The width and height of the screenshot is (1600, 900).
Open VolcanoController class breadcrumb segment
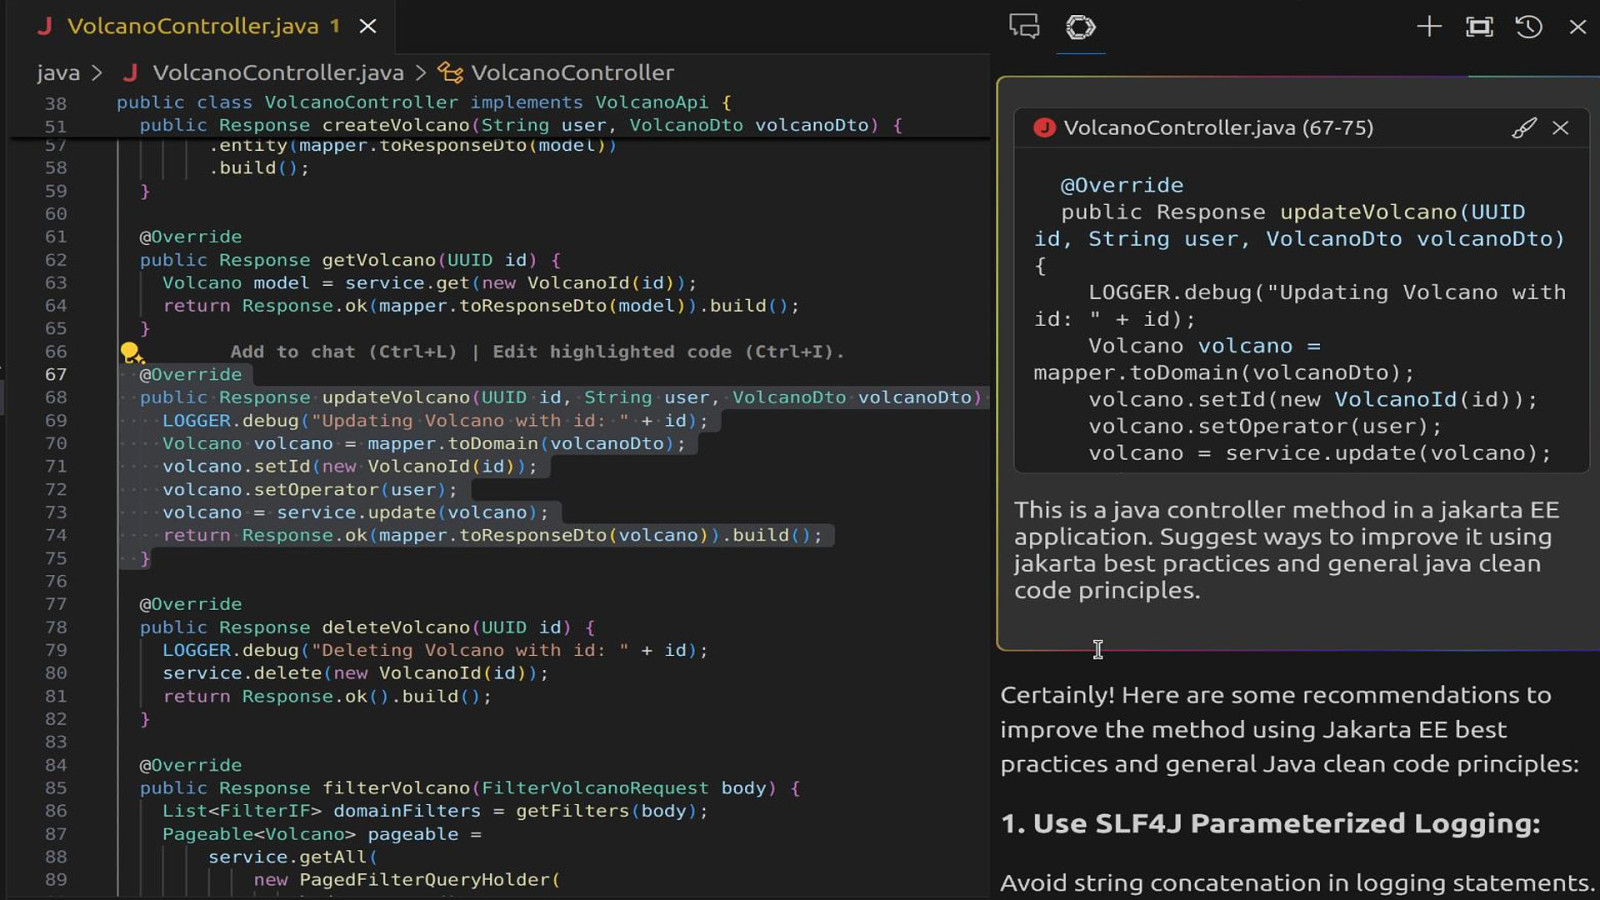[x=572, y=73]
